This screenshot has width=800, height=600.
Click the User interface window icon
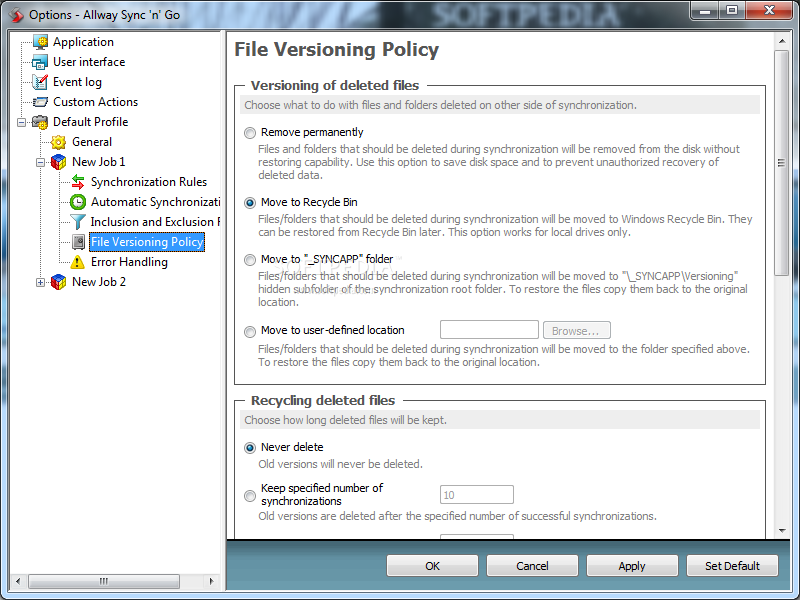(x=40, y=62)
